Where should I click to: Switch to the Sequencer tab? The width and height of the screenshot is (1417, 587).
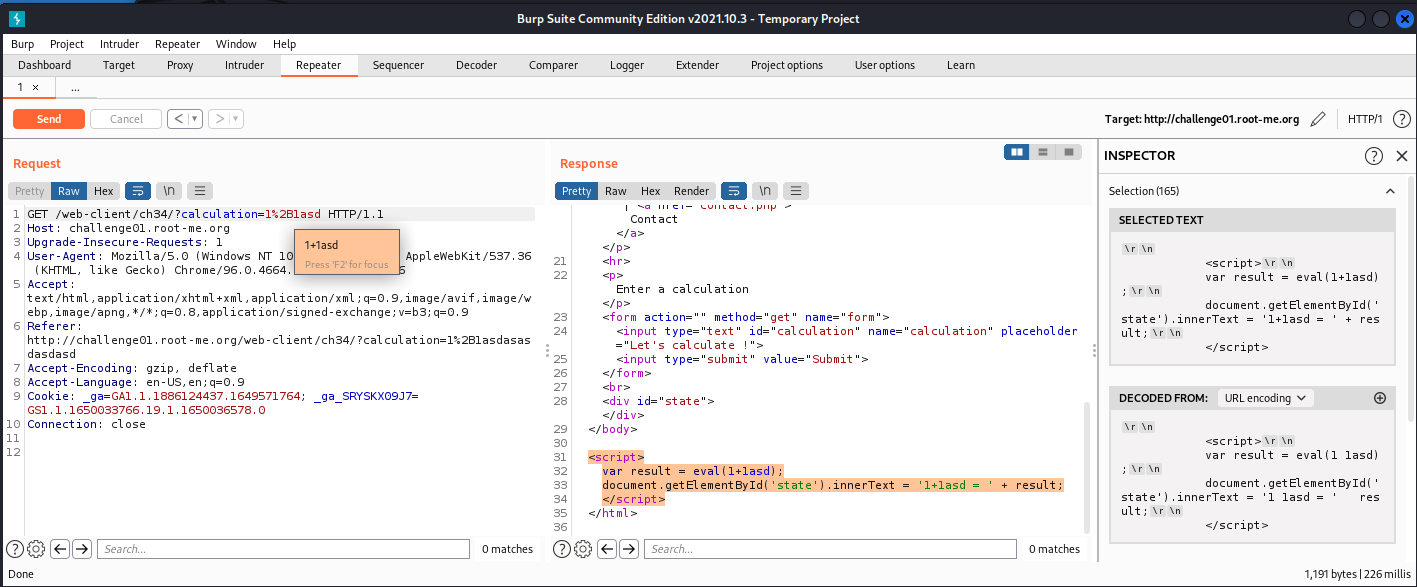click(398, 65)
